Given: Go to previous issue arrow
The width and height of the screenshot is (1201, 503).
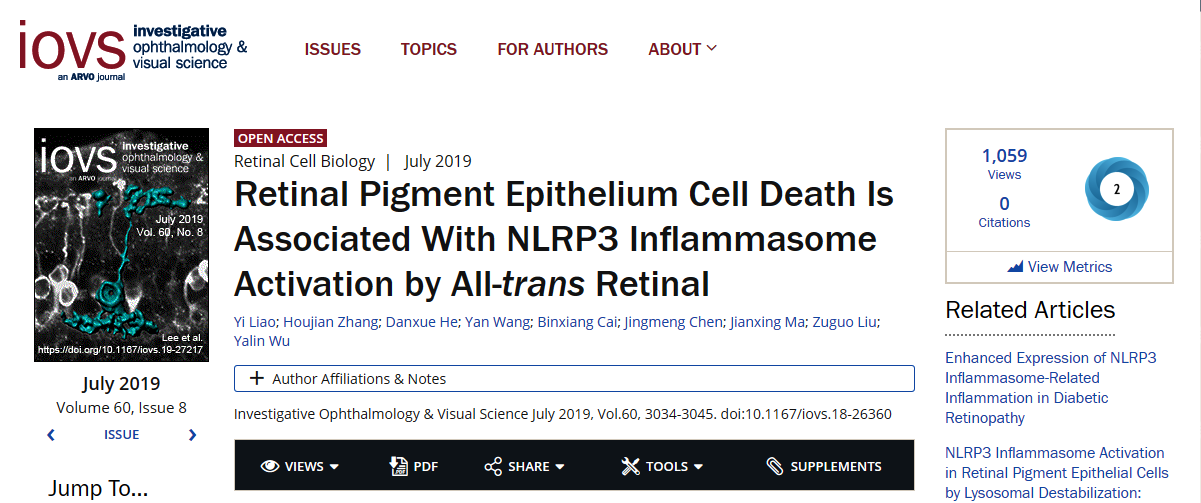Looking at the screenshot, I should 51,435.
